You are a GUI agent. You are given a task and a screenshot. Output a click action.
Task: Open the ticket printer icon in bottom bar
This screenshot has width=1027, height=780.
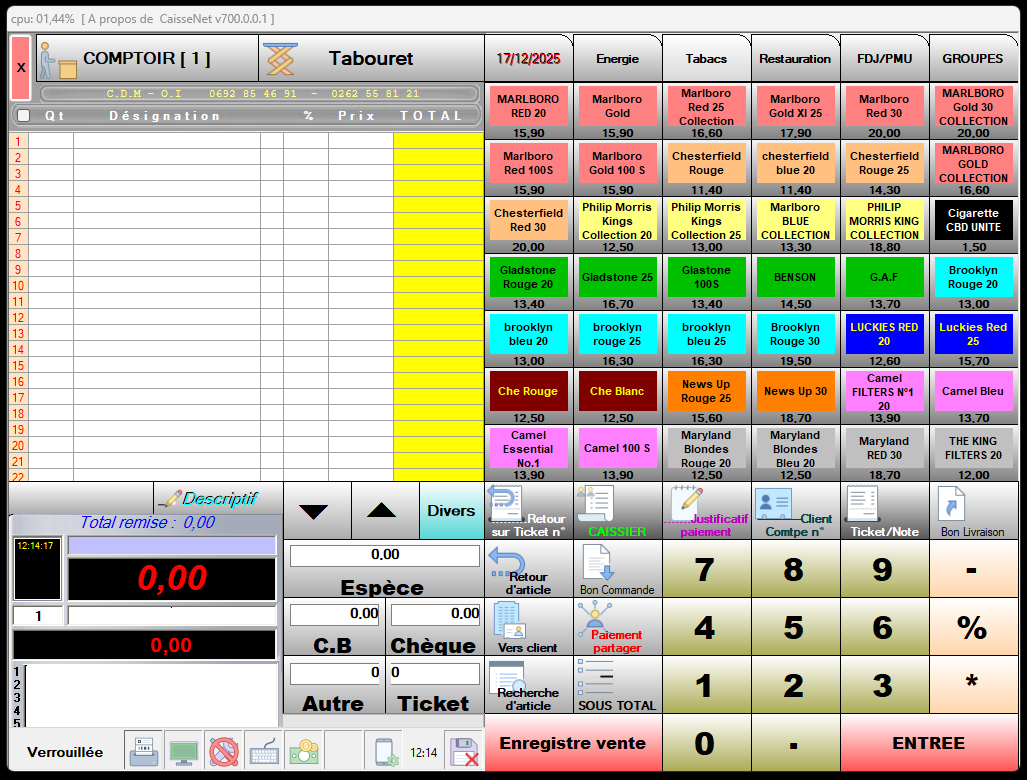tap(143, 750)
